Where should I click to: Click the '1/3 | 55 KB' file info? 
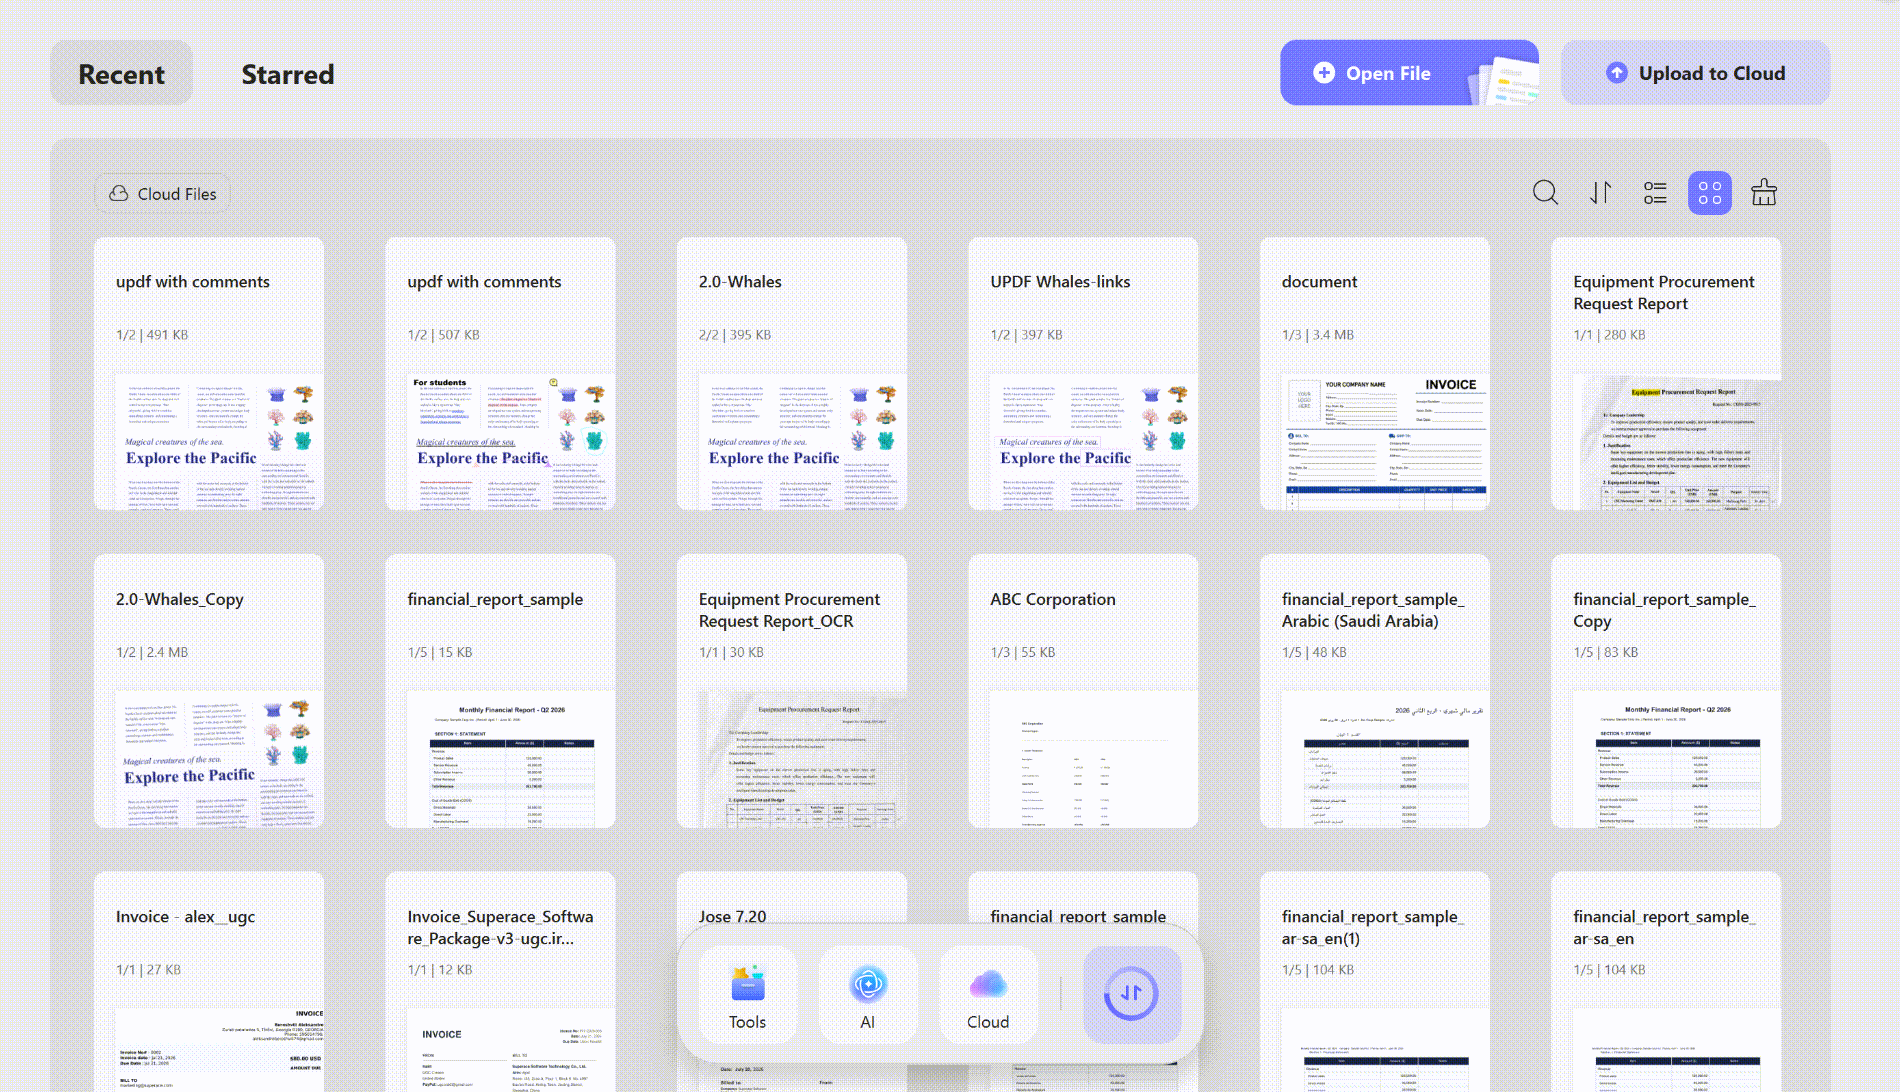(x=1023, y=652)
